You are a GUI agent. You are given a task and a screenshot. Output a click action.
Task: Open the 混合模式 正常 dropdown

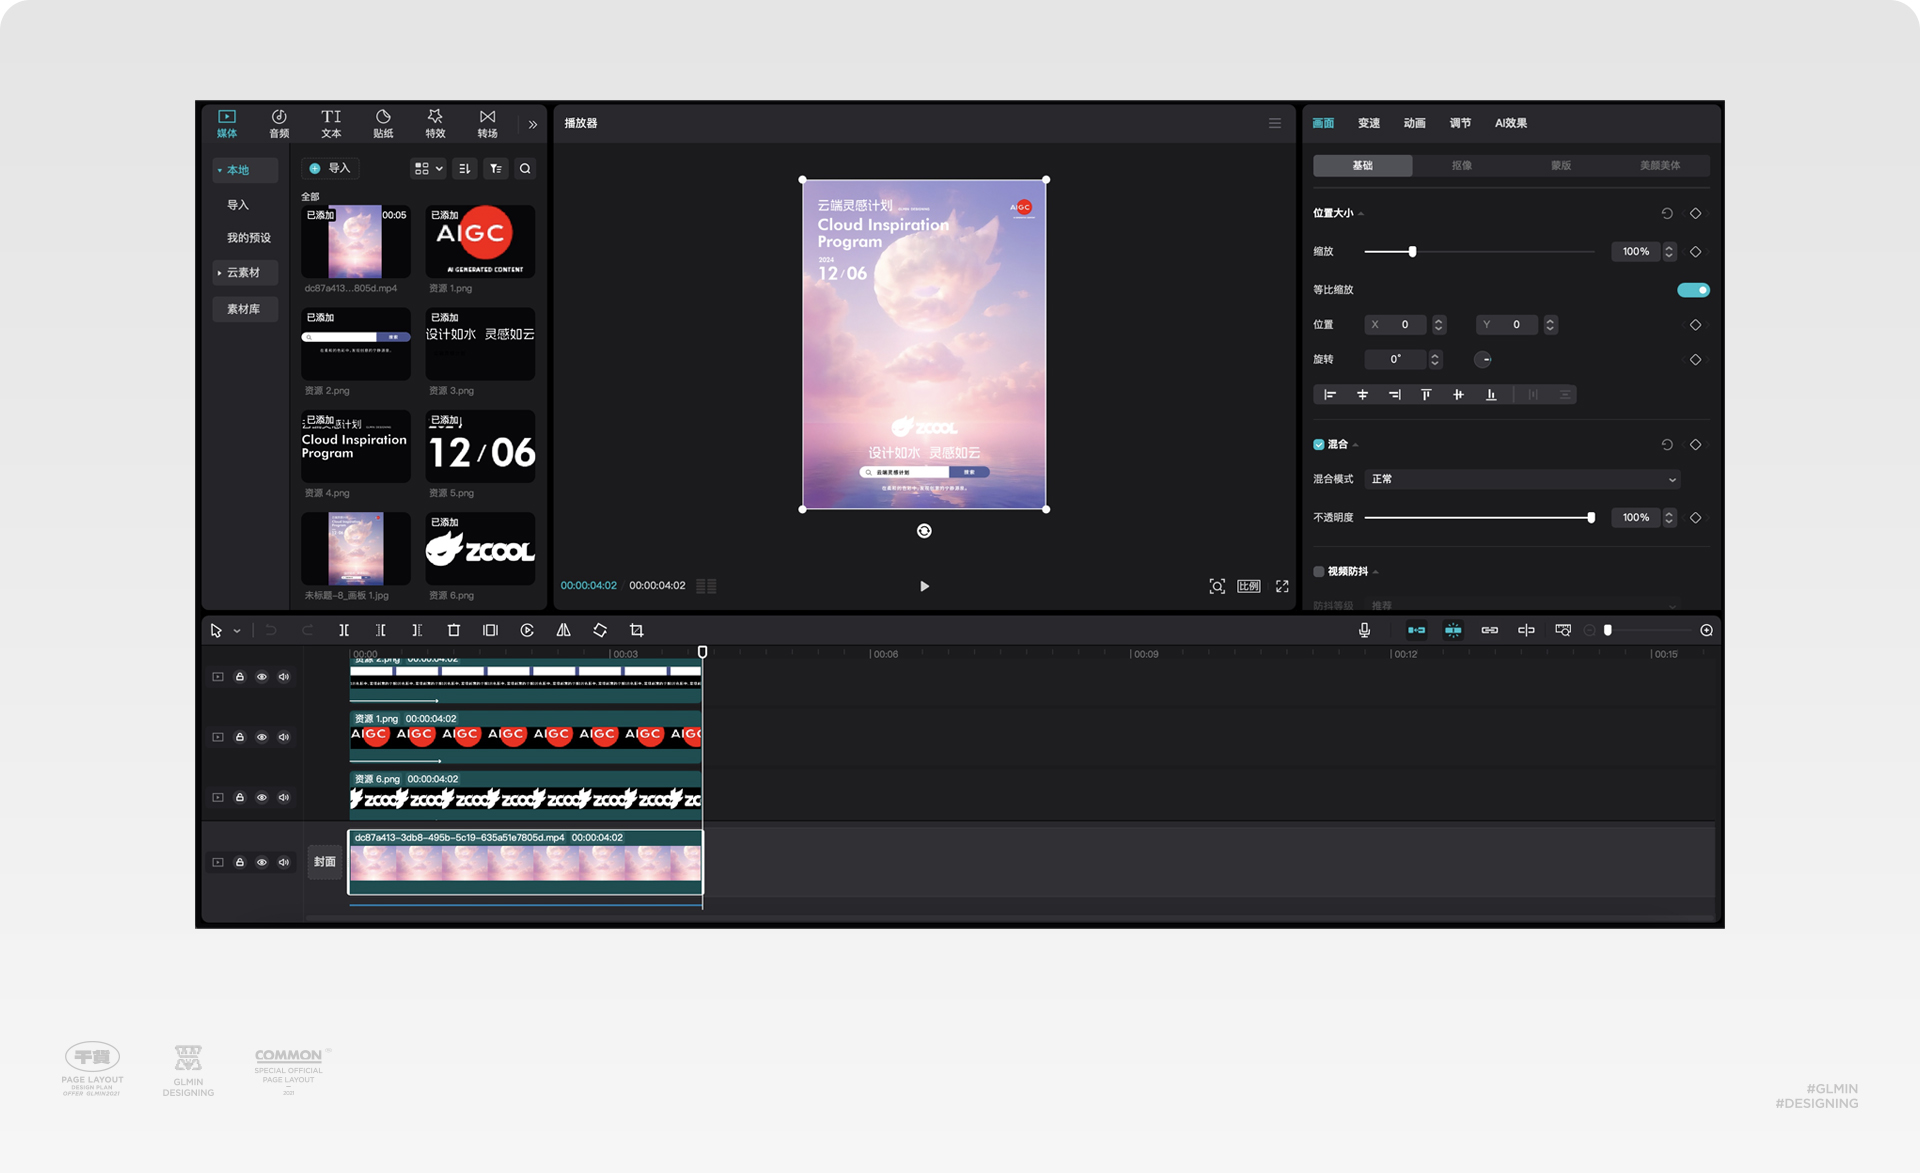click(x=1521, y=479)
